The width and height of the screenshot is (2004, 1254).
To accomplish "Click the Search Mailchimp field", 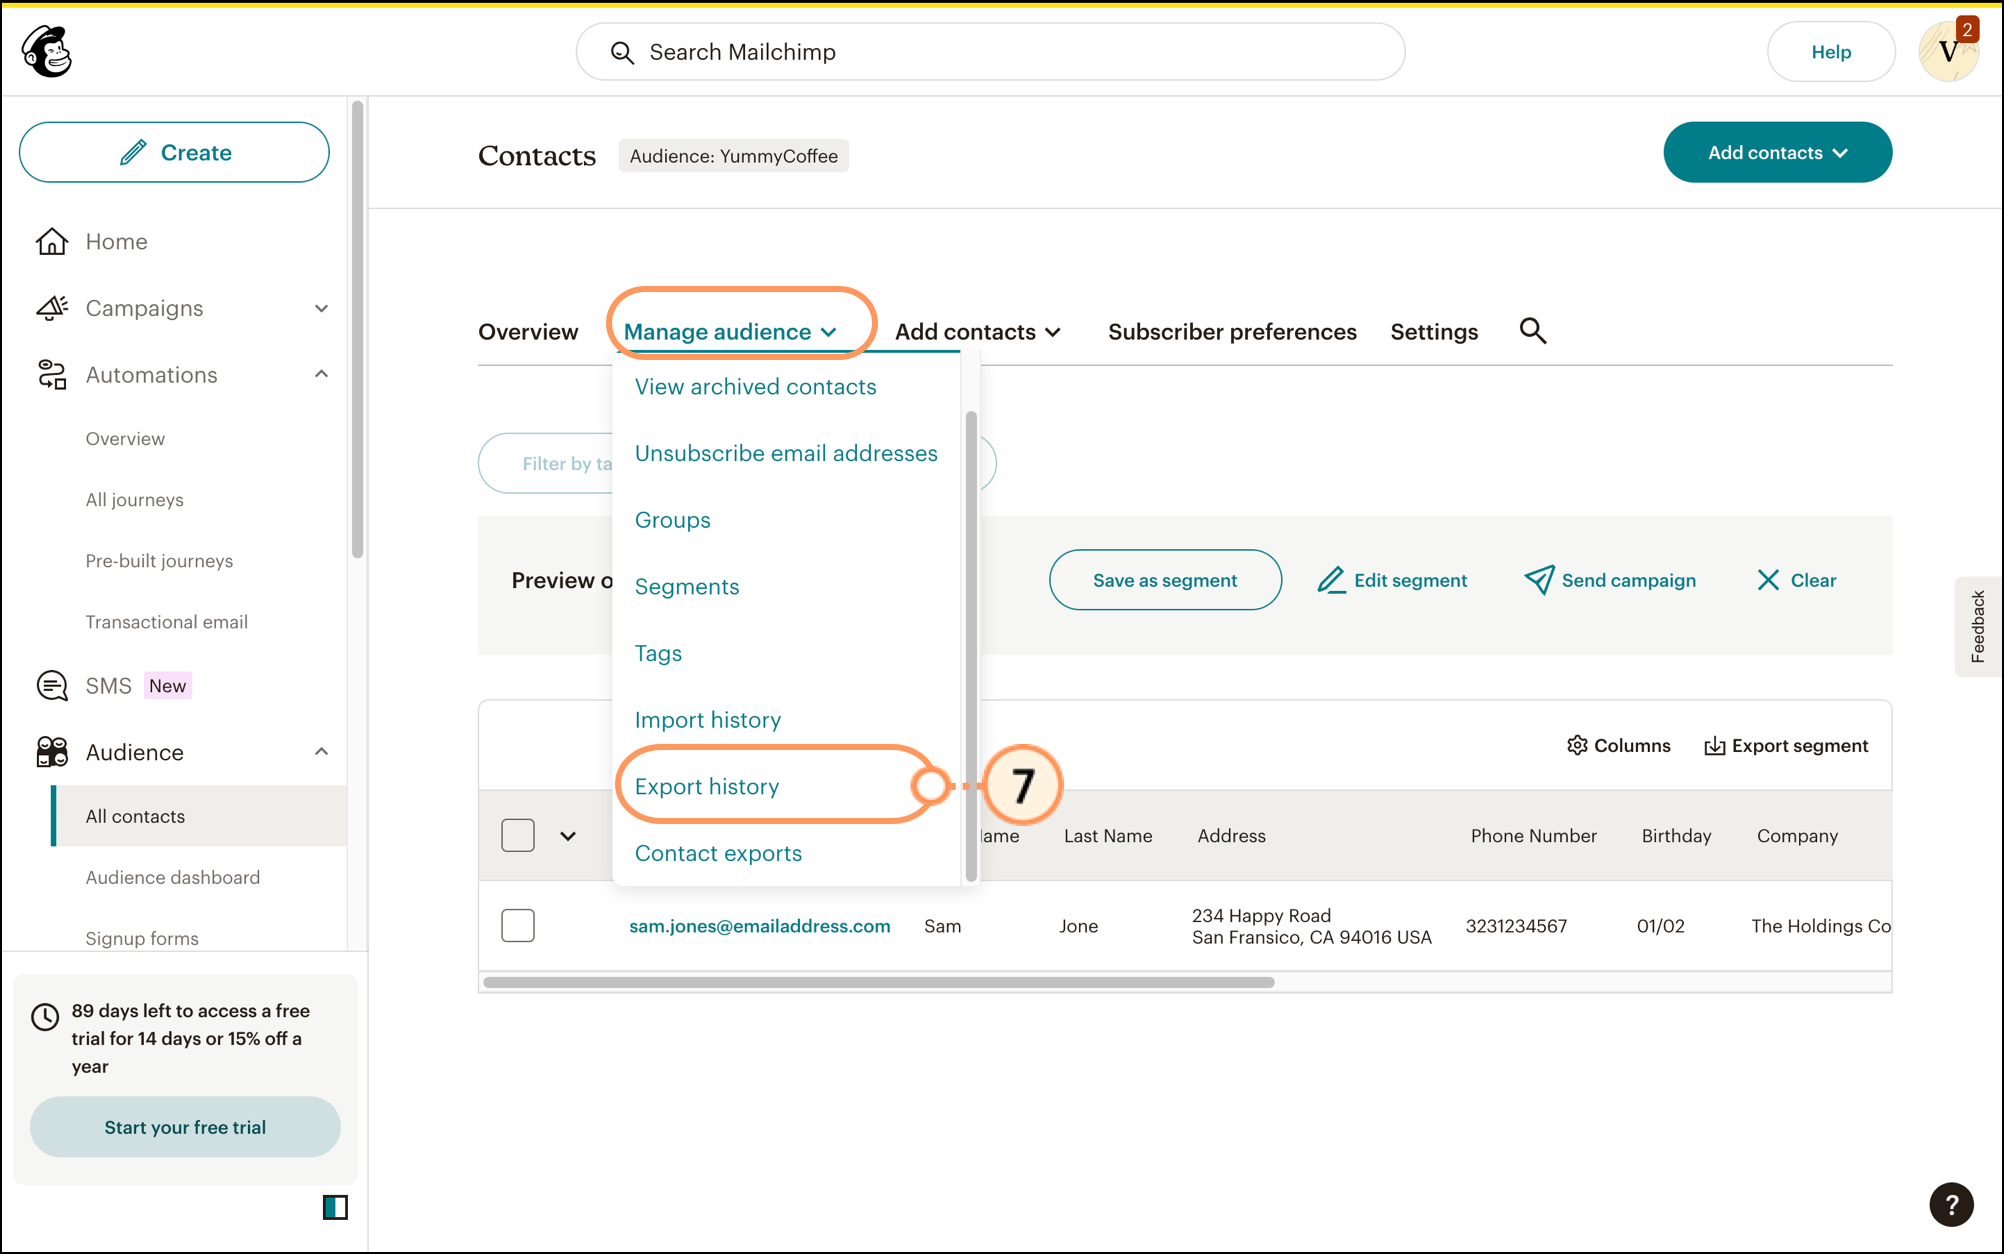I will 990,52.
